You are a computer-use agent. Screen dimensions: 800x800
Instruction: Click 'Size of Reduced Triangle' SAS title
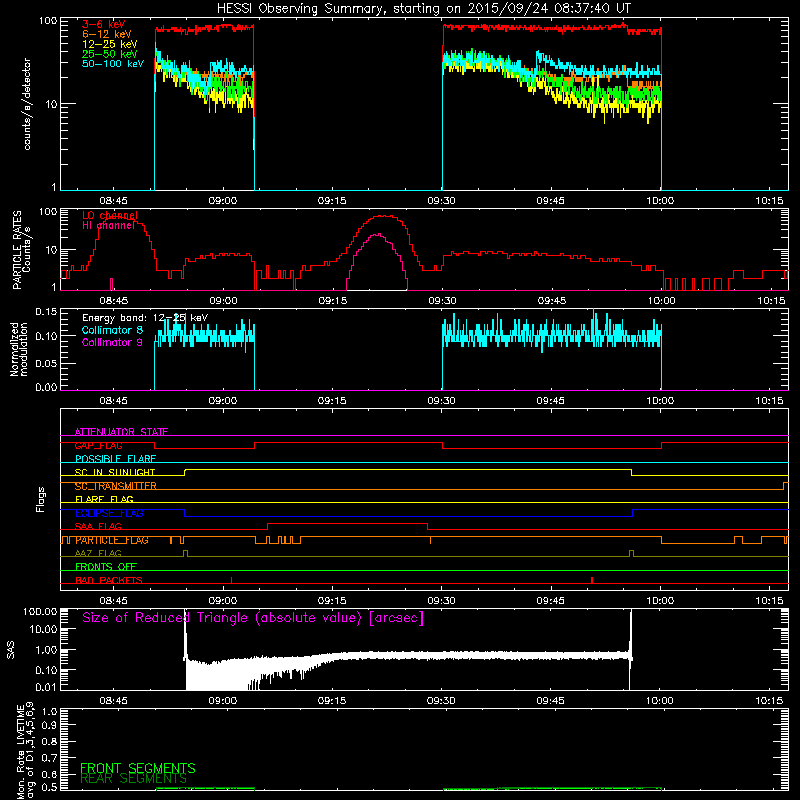coord(253,618)
